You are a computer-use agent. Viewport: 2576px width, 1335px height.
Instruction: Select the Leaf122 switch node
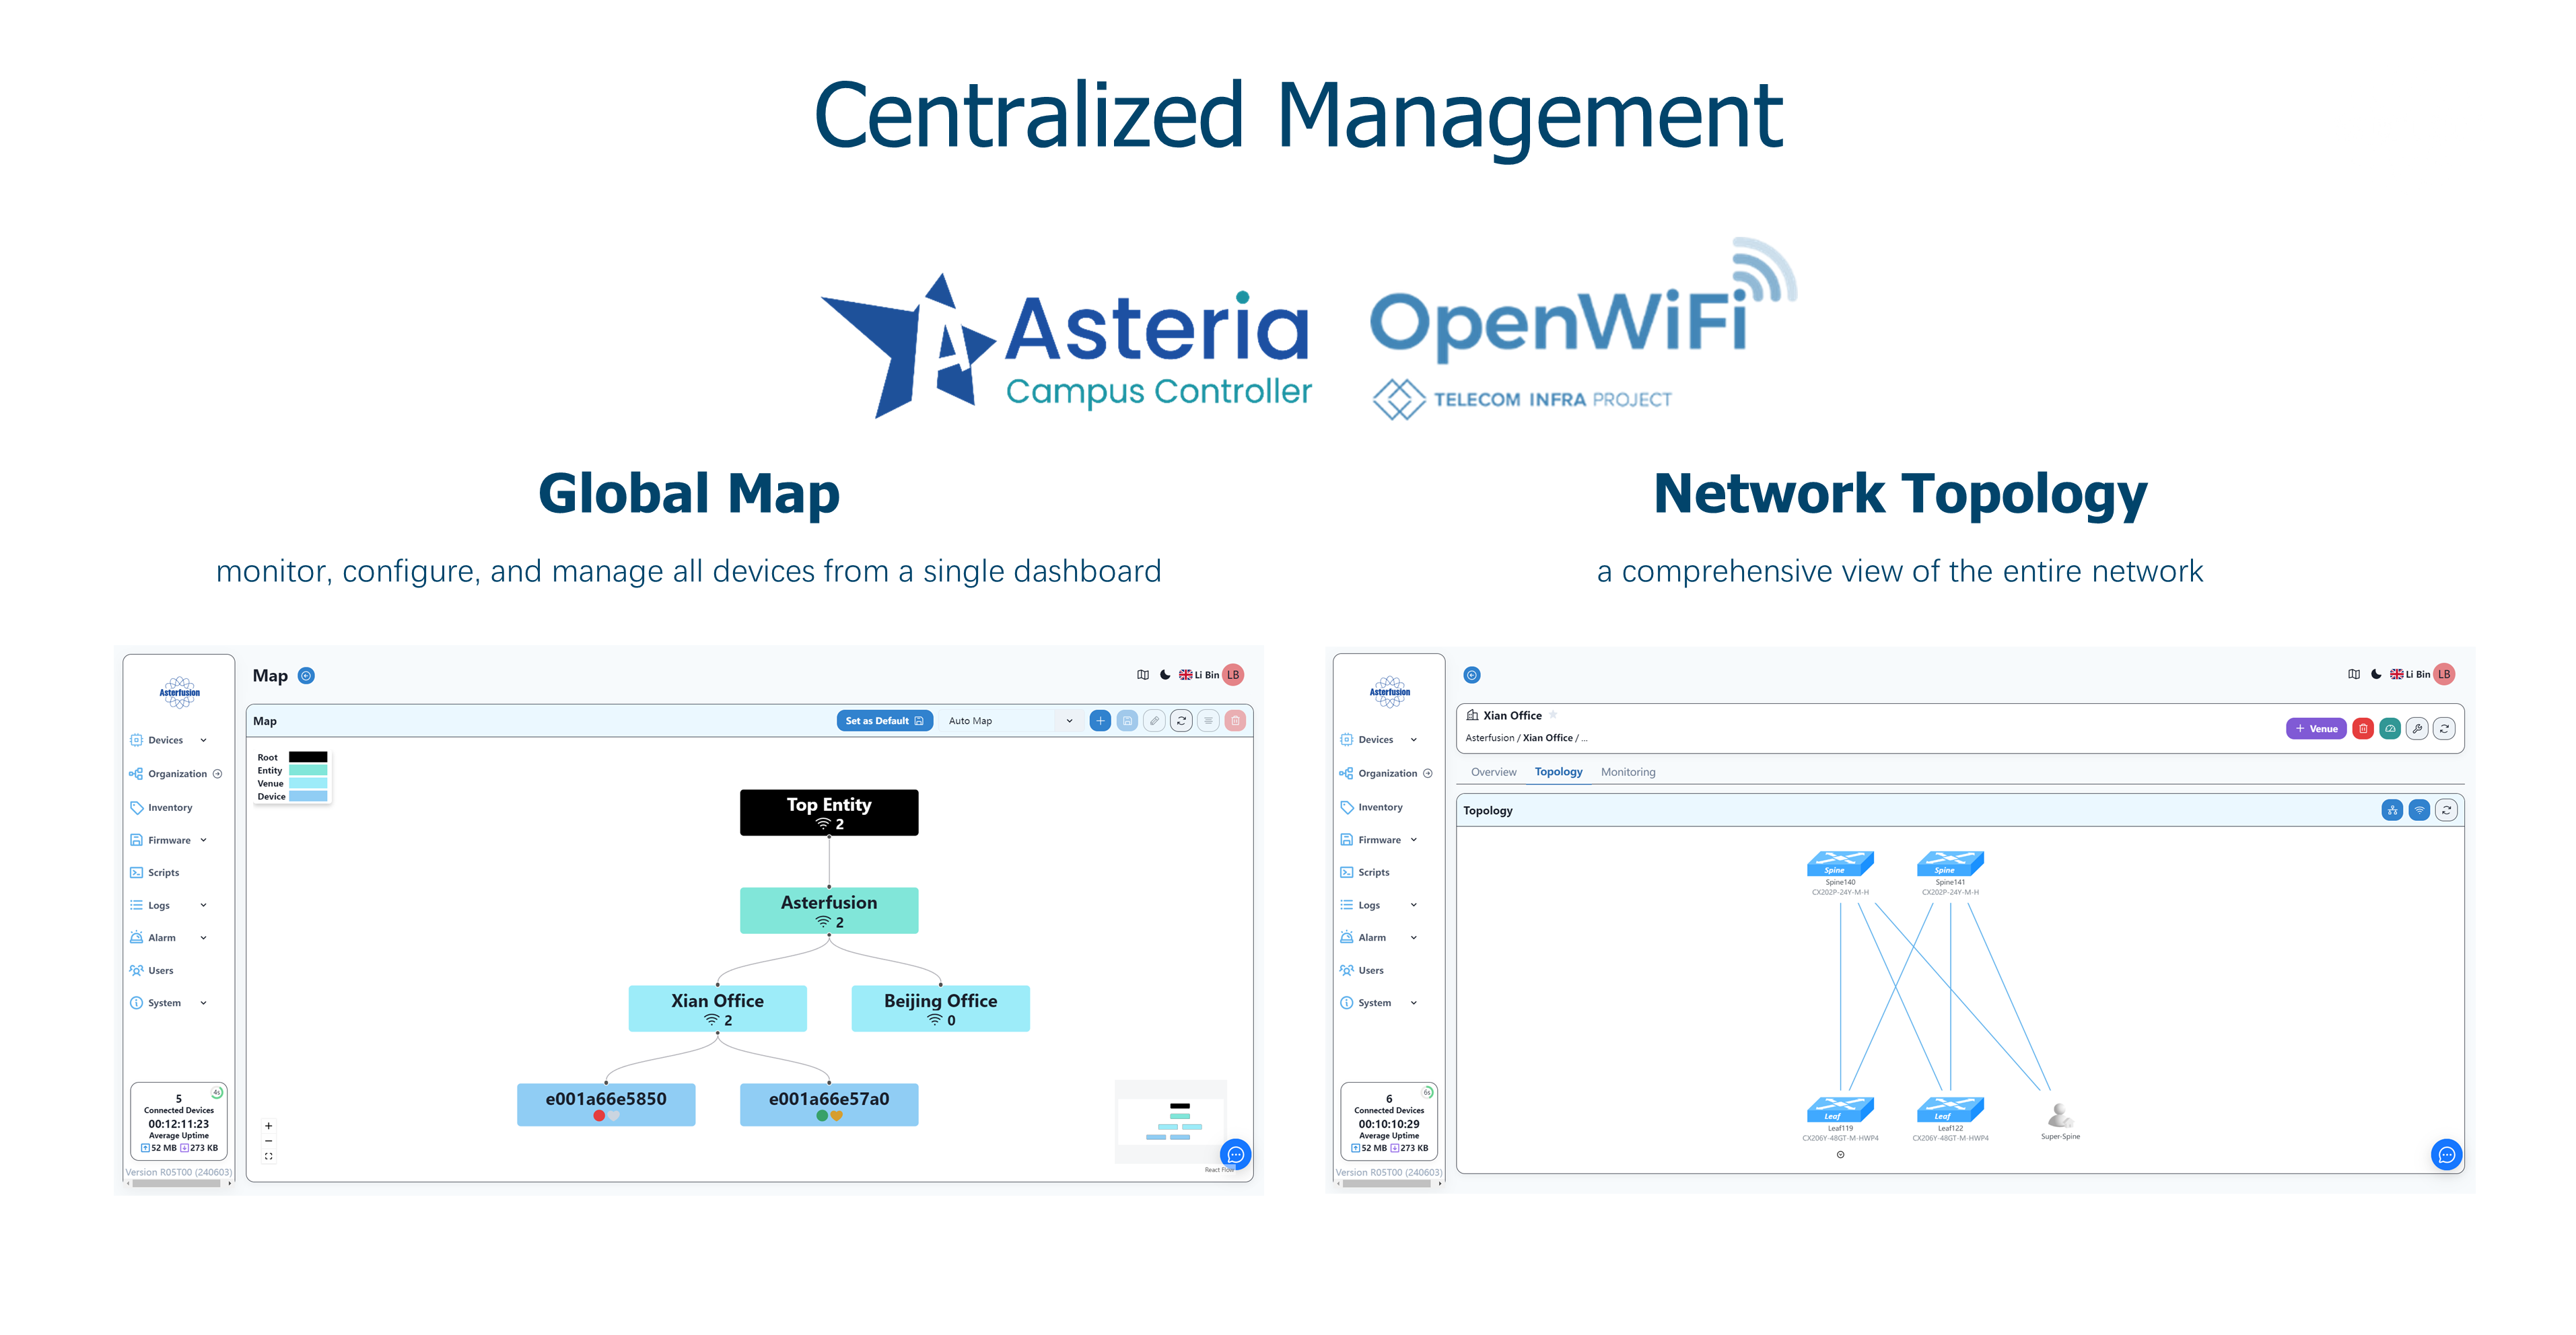point(1950,1109)
